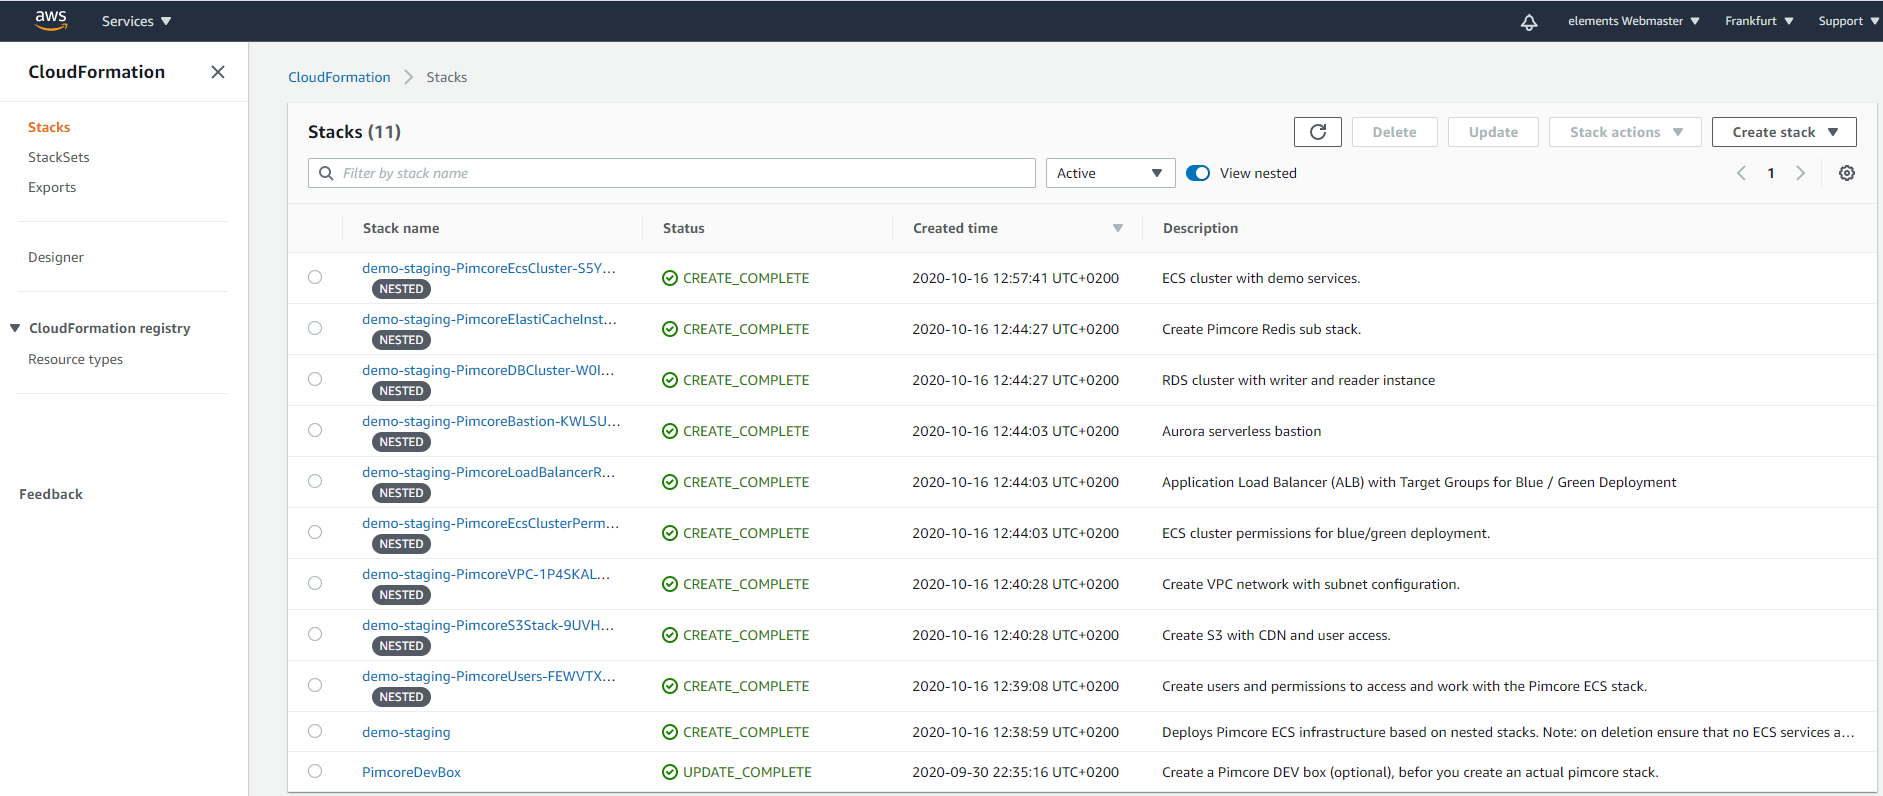
Task: Select radio for PimcoreDBCluster stack
Action: pyautogui.click(x=315, y=379)
